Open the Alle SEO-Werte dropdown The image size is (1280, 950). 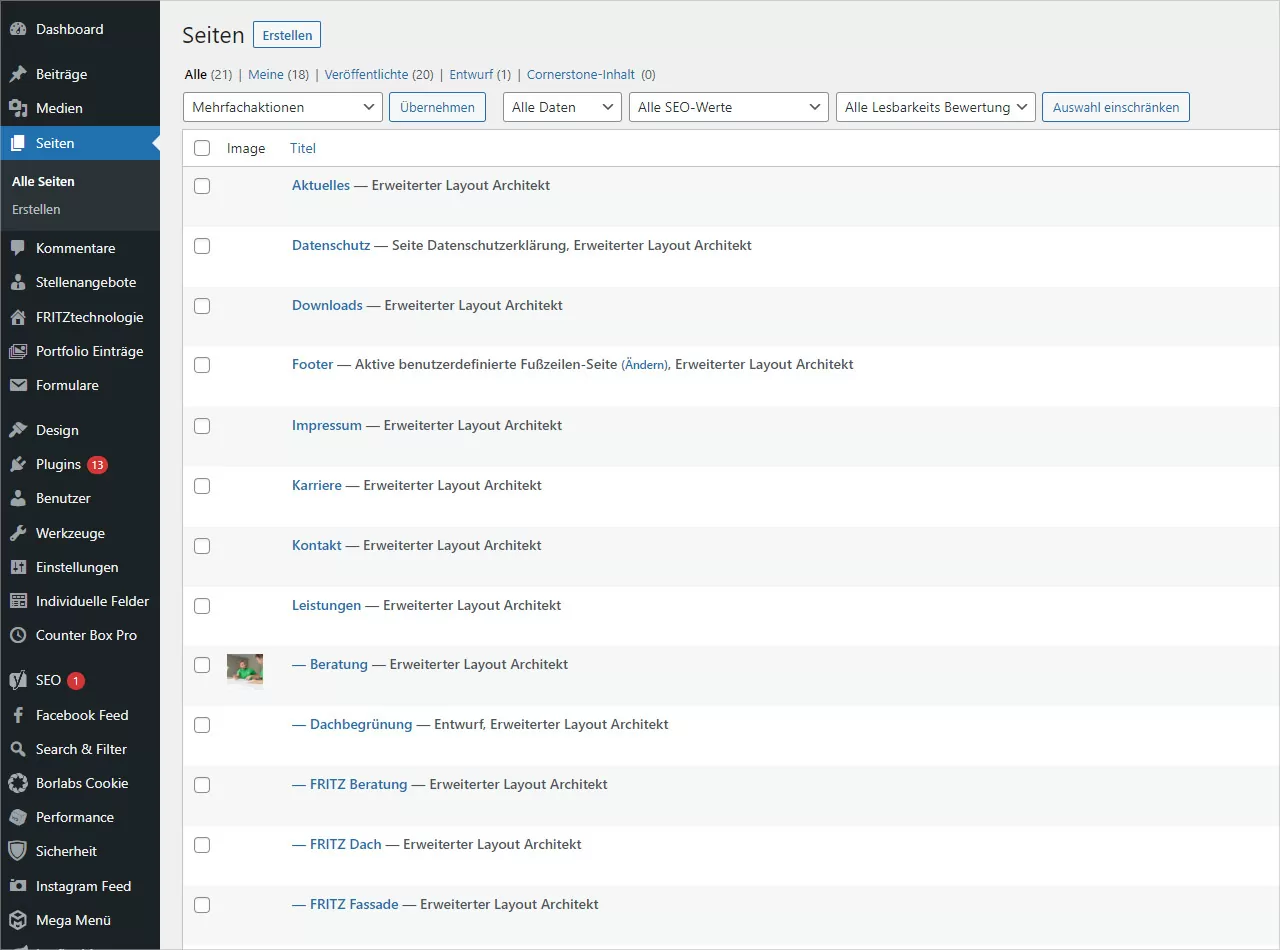(x=728, y=106)
